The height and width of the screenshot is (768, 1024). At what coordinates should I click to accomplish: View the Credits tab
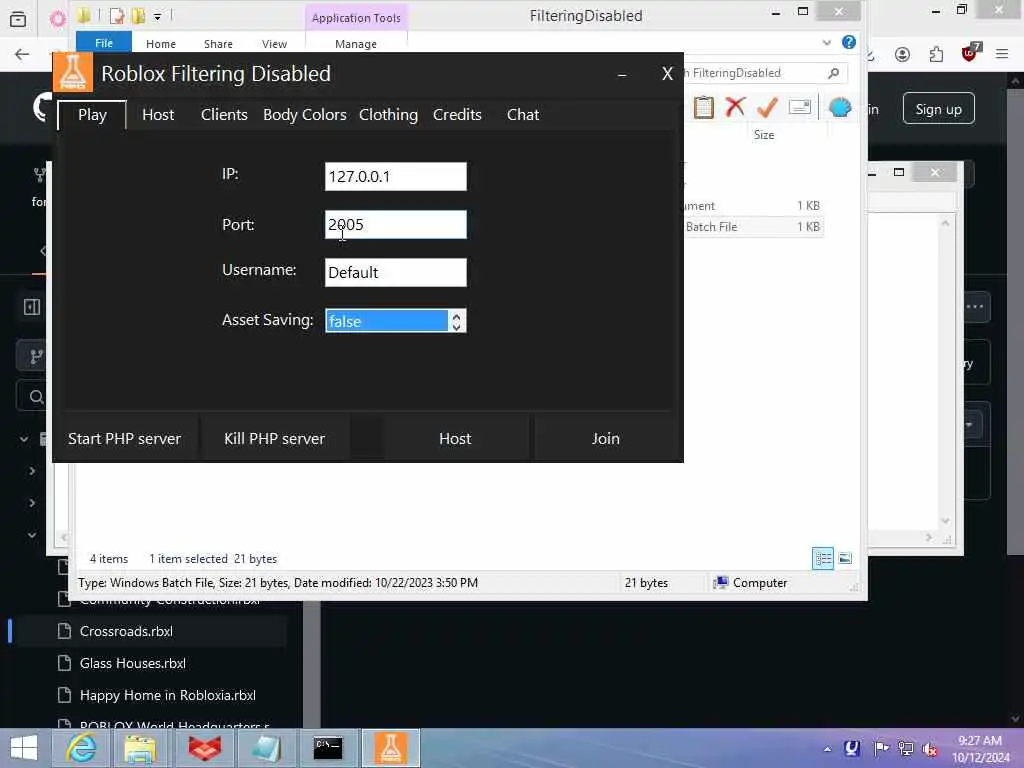click(x=457, y=115)
